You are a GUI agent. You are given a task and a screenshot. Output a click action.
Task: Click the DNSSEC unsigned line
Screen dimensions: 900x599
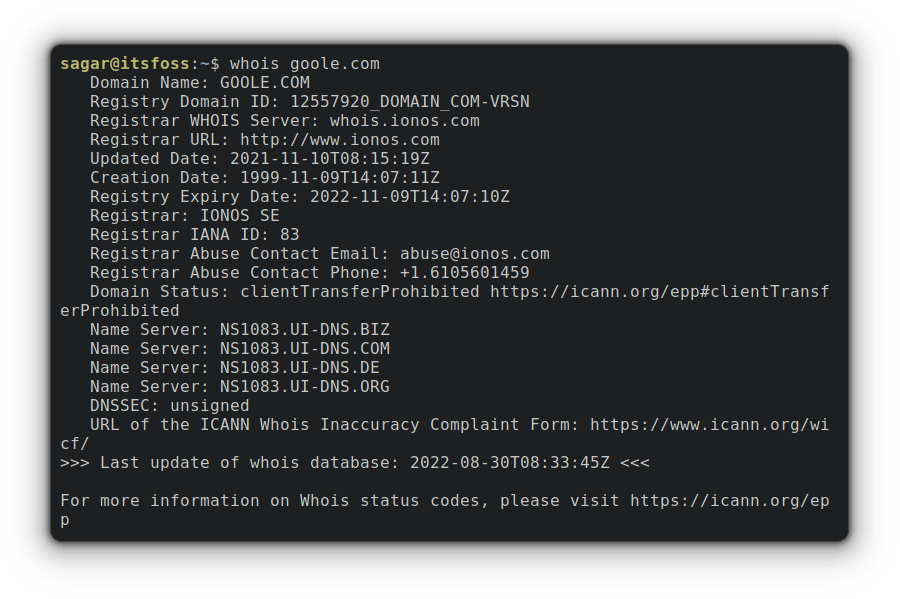point(170,406)
